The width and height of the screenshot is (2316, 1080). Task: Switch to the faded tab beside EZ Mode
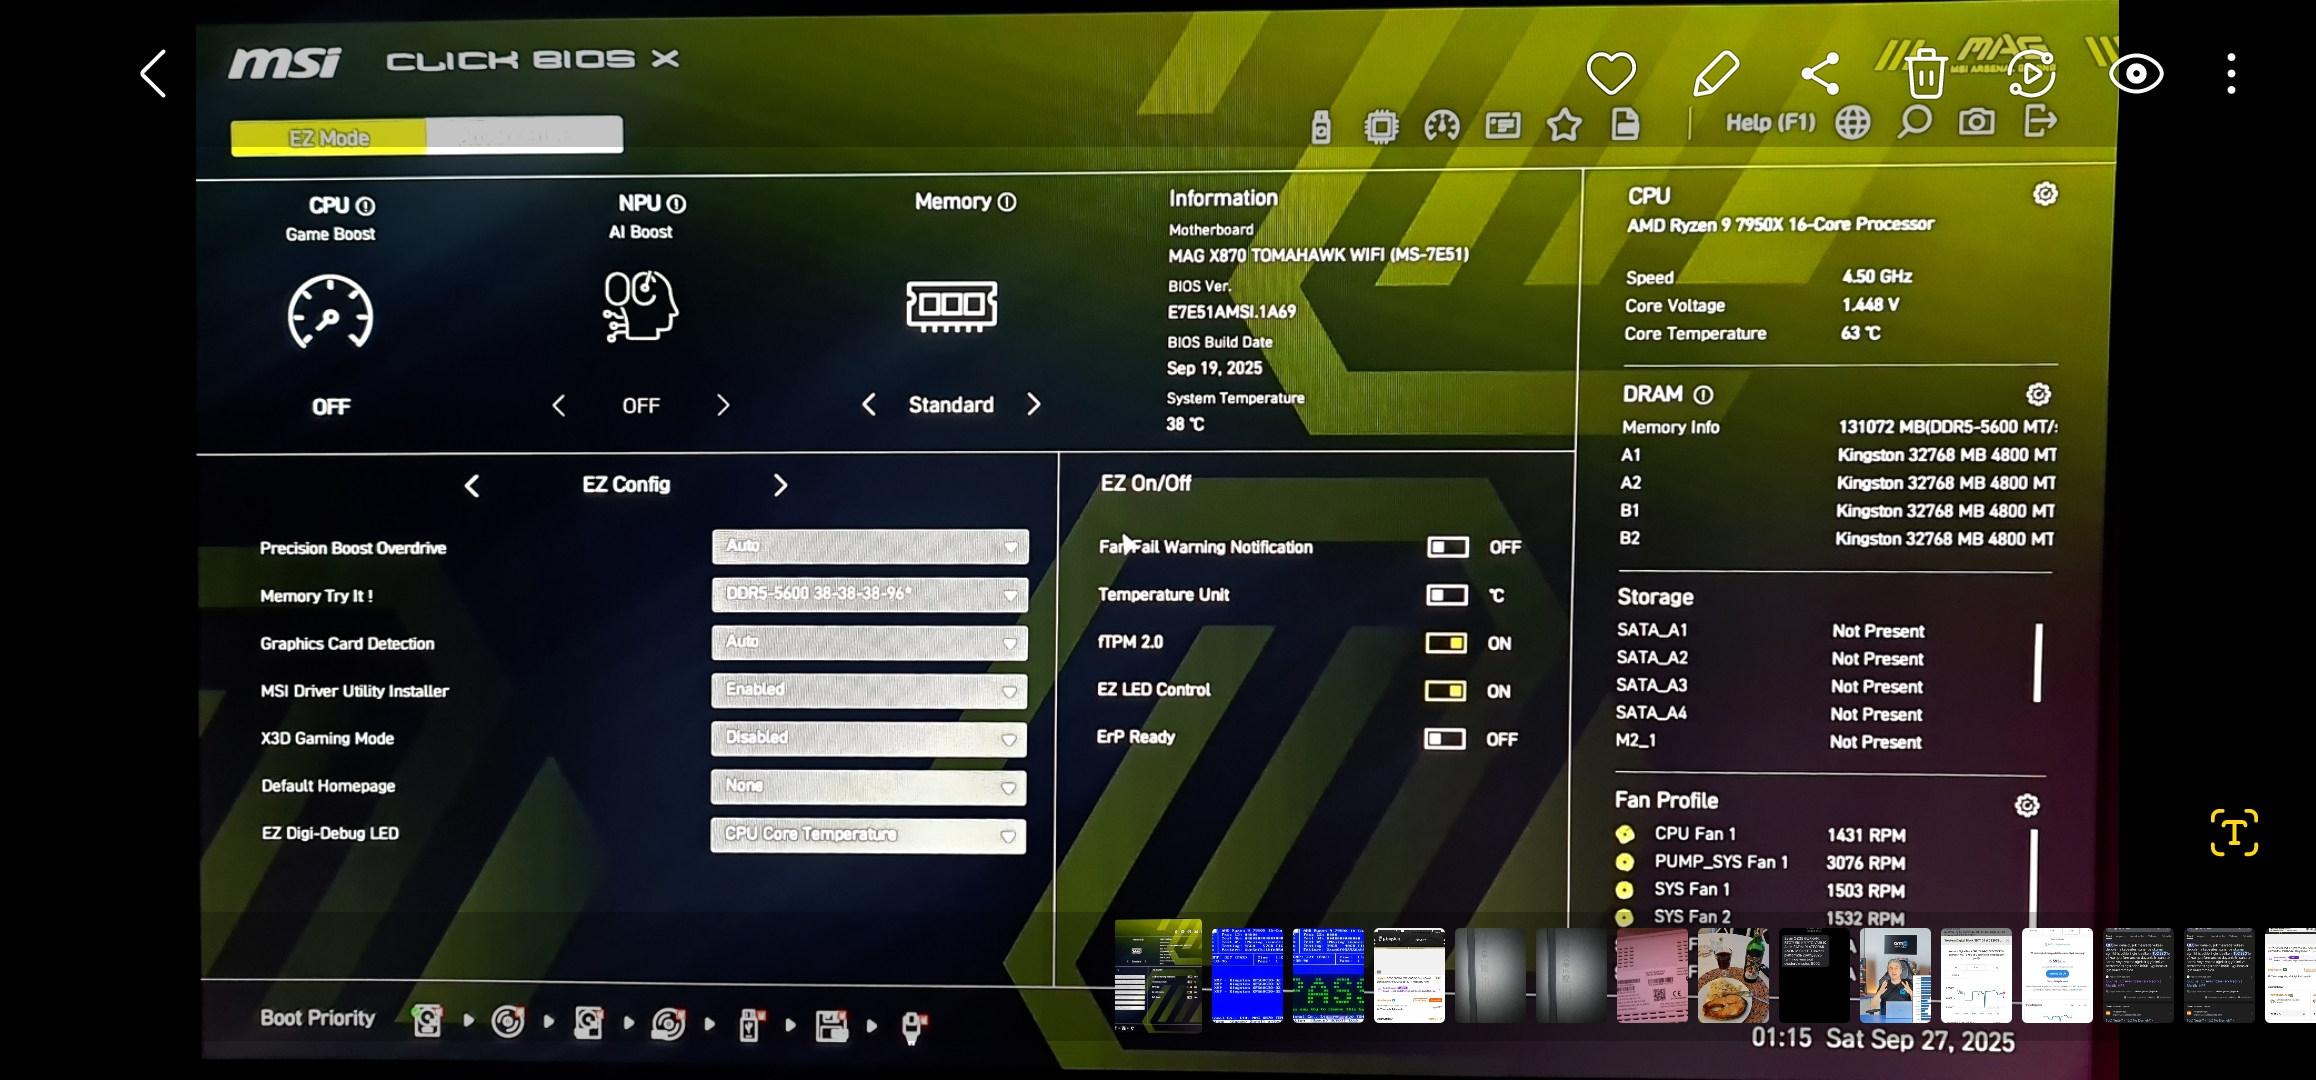click(524, 134)
